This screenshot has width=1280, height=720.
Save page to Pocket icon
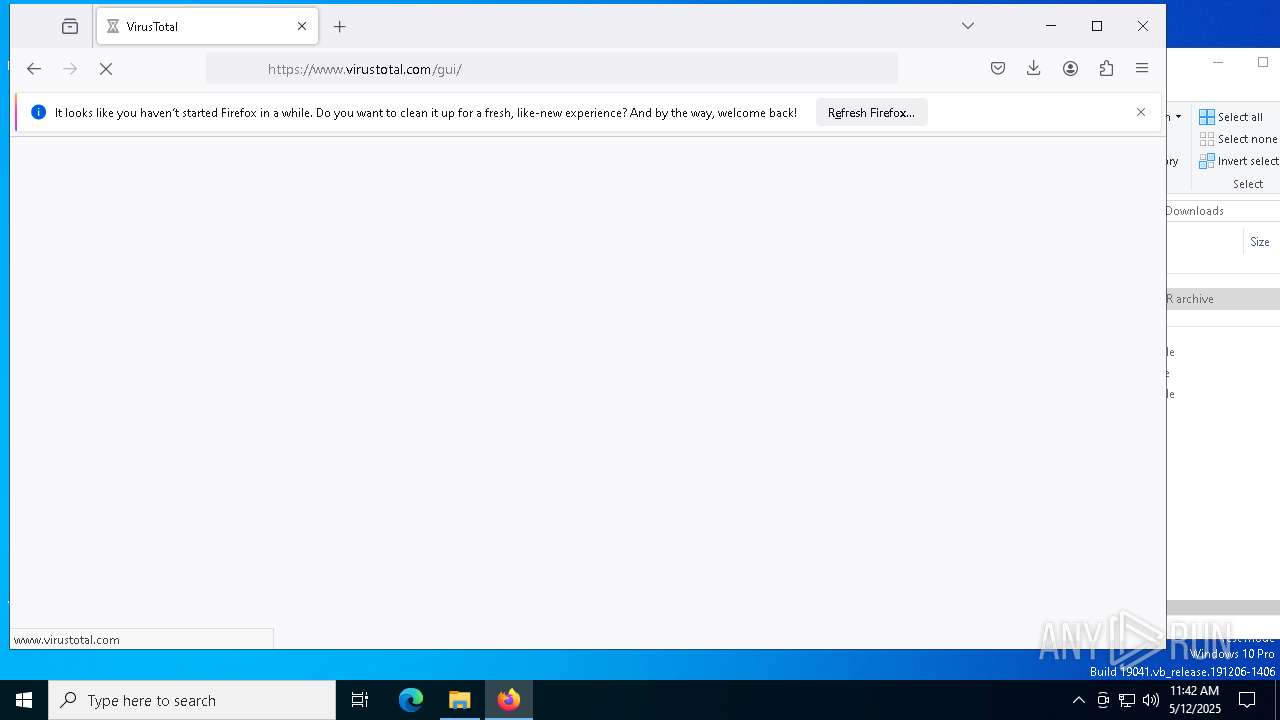click(x=998, y=68)
